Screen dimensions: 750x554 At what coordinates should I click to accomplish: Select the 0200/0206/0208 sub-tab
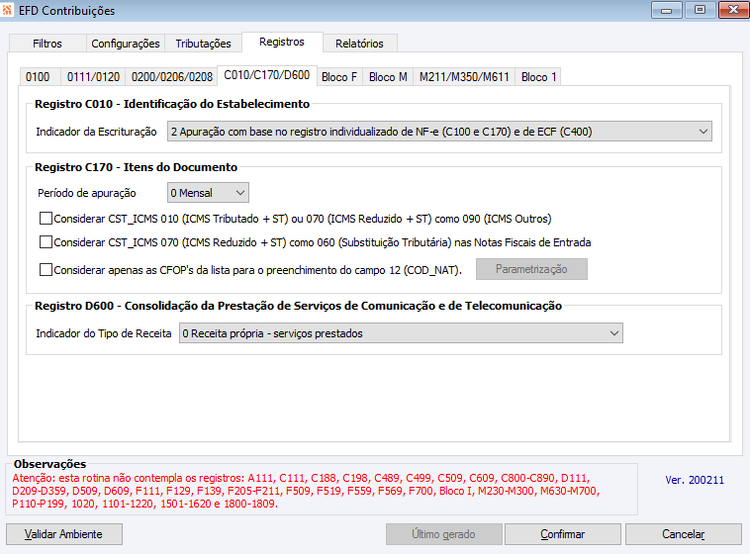click(x=172, y=77)
